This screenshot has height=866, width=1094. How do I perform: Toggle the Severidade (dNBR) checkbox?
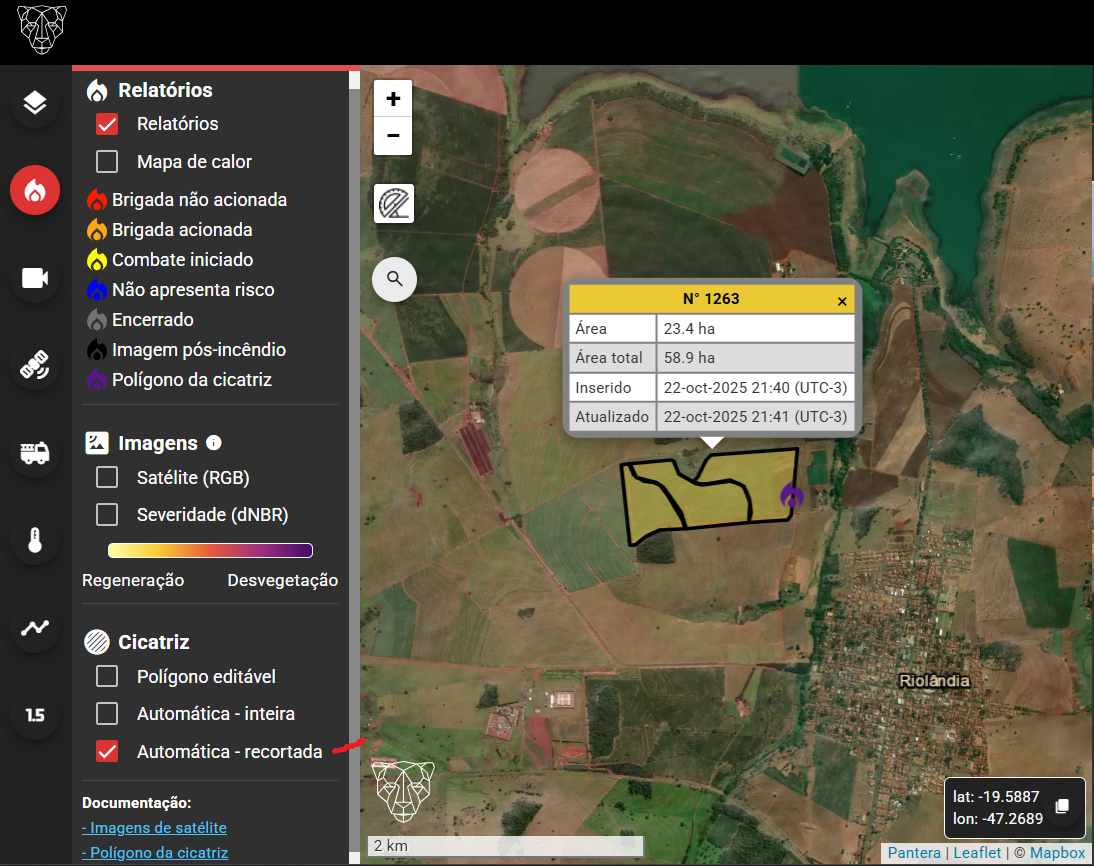coord(107,515)
